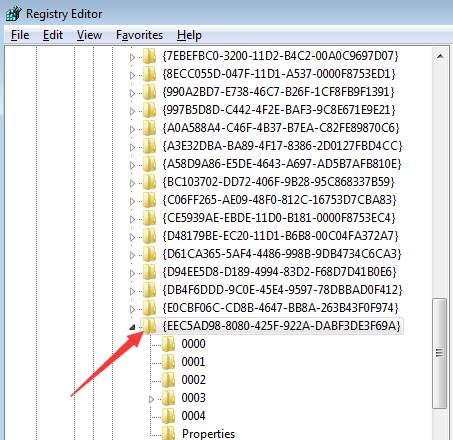Select the {A3E32DBA-BA89-4F17-8386-2D0127FBD4CC} key label

pyautogui.click(x=282, y=146)
